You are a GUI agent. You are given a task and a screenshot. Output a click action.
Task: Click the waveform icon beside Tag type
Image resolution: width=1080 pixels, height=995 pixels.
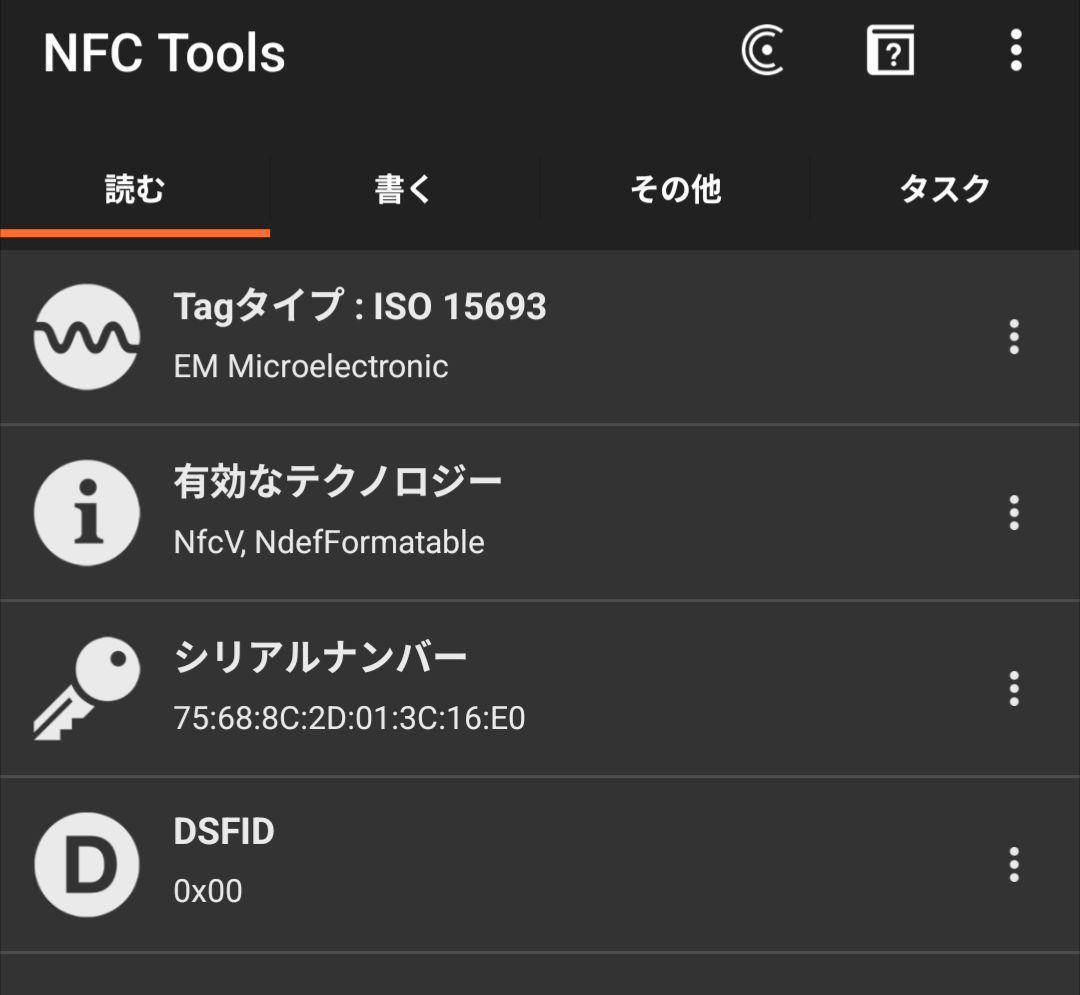pyautogui.click(x=86, y=338)
